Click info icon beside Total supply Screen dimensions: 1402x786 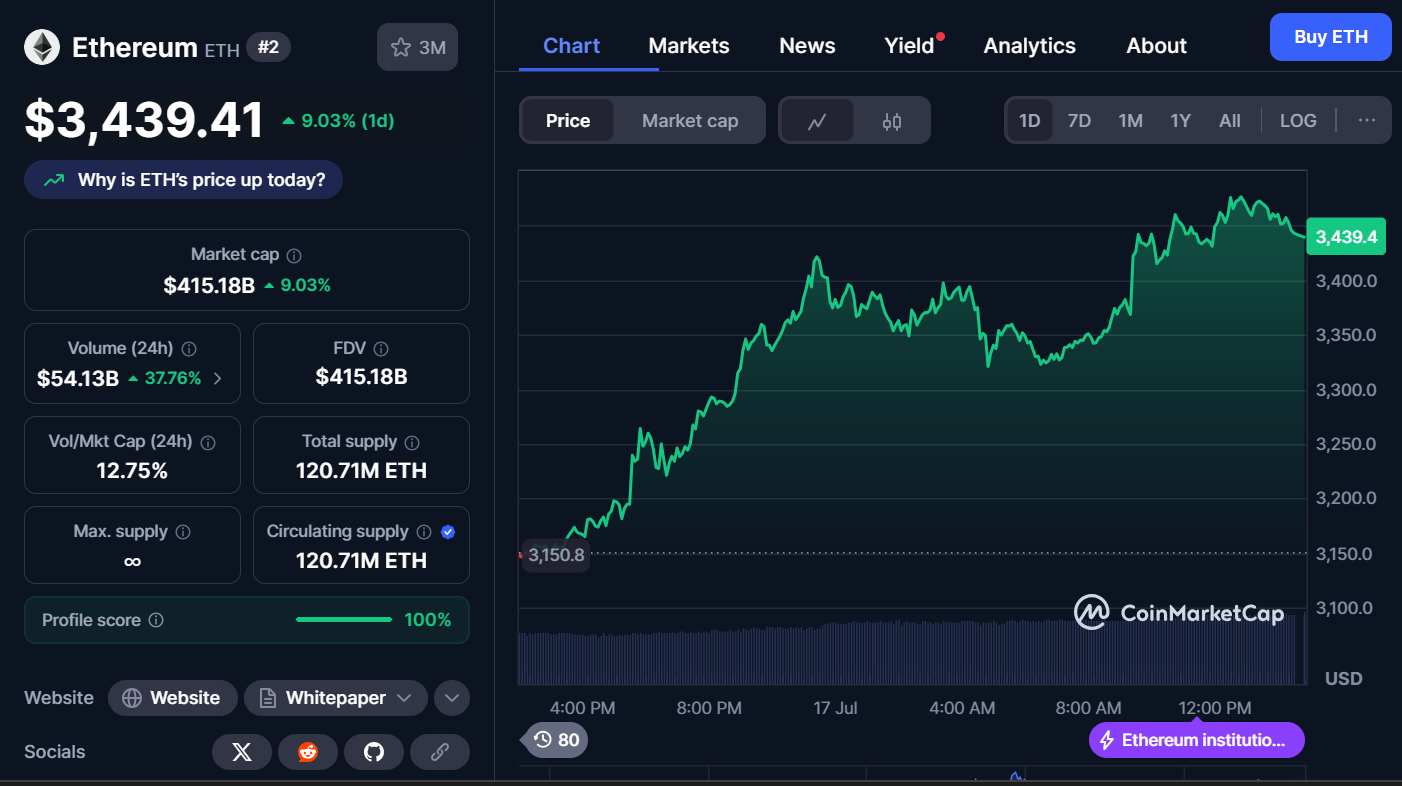[412, 442]
